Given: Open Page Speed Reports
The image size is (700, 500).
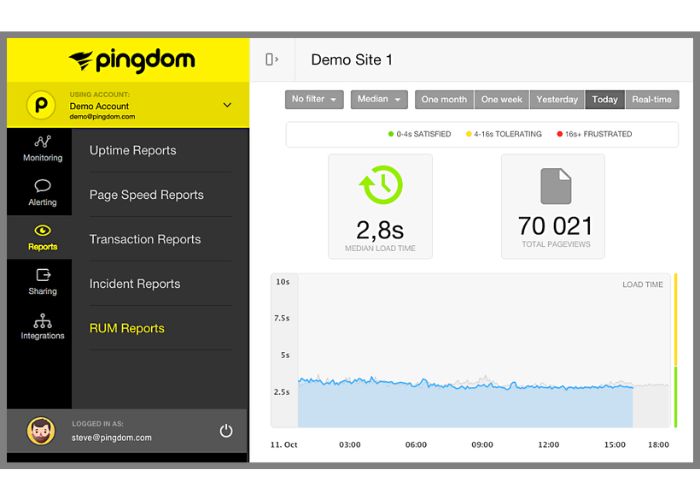Looking at the screenshot, I should (x=146, y=195).
